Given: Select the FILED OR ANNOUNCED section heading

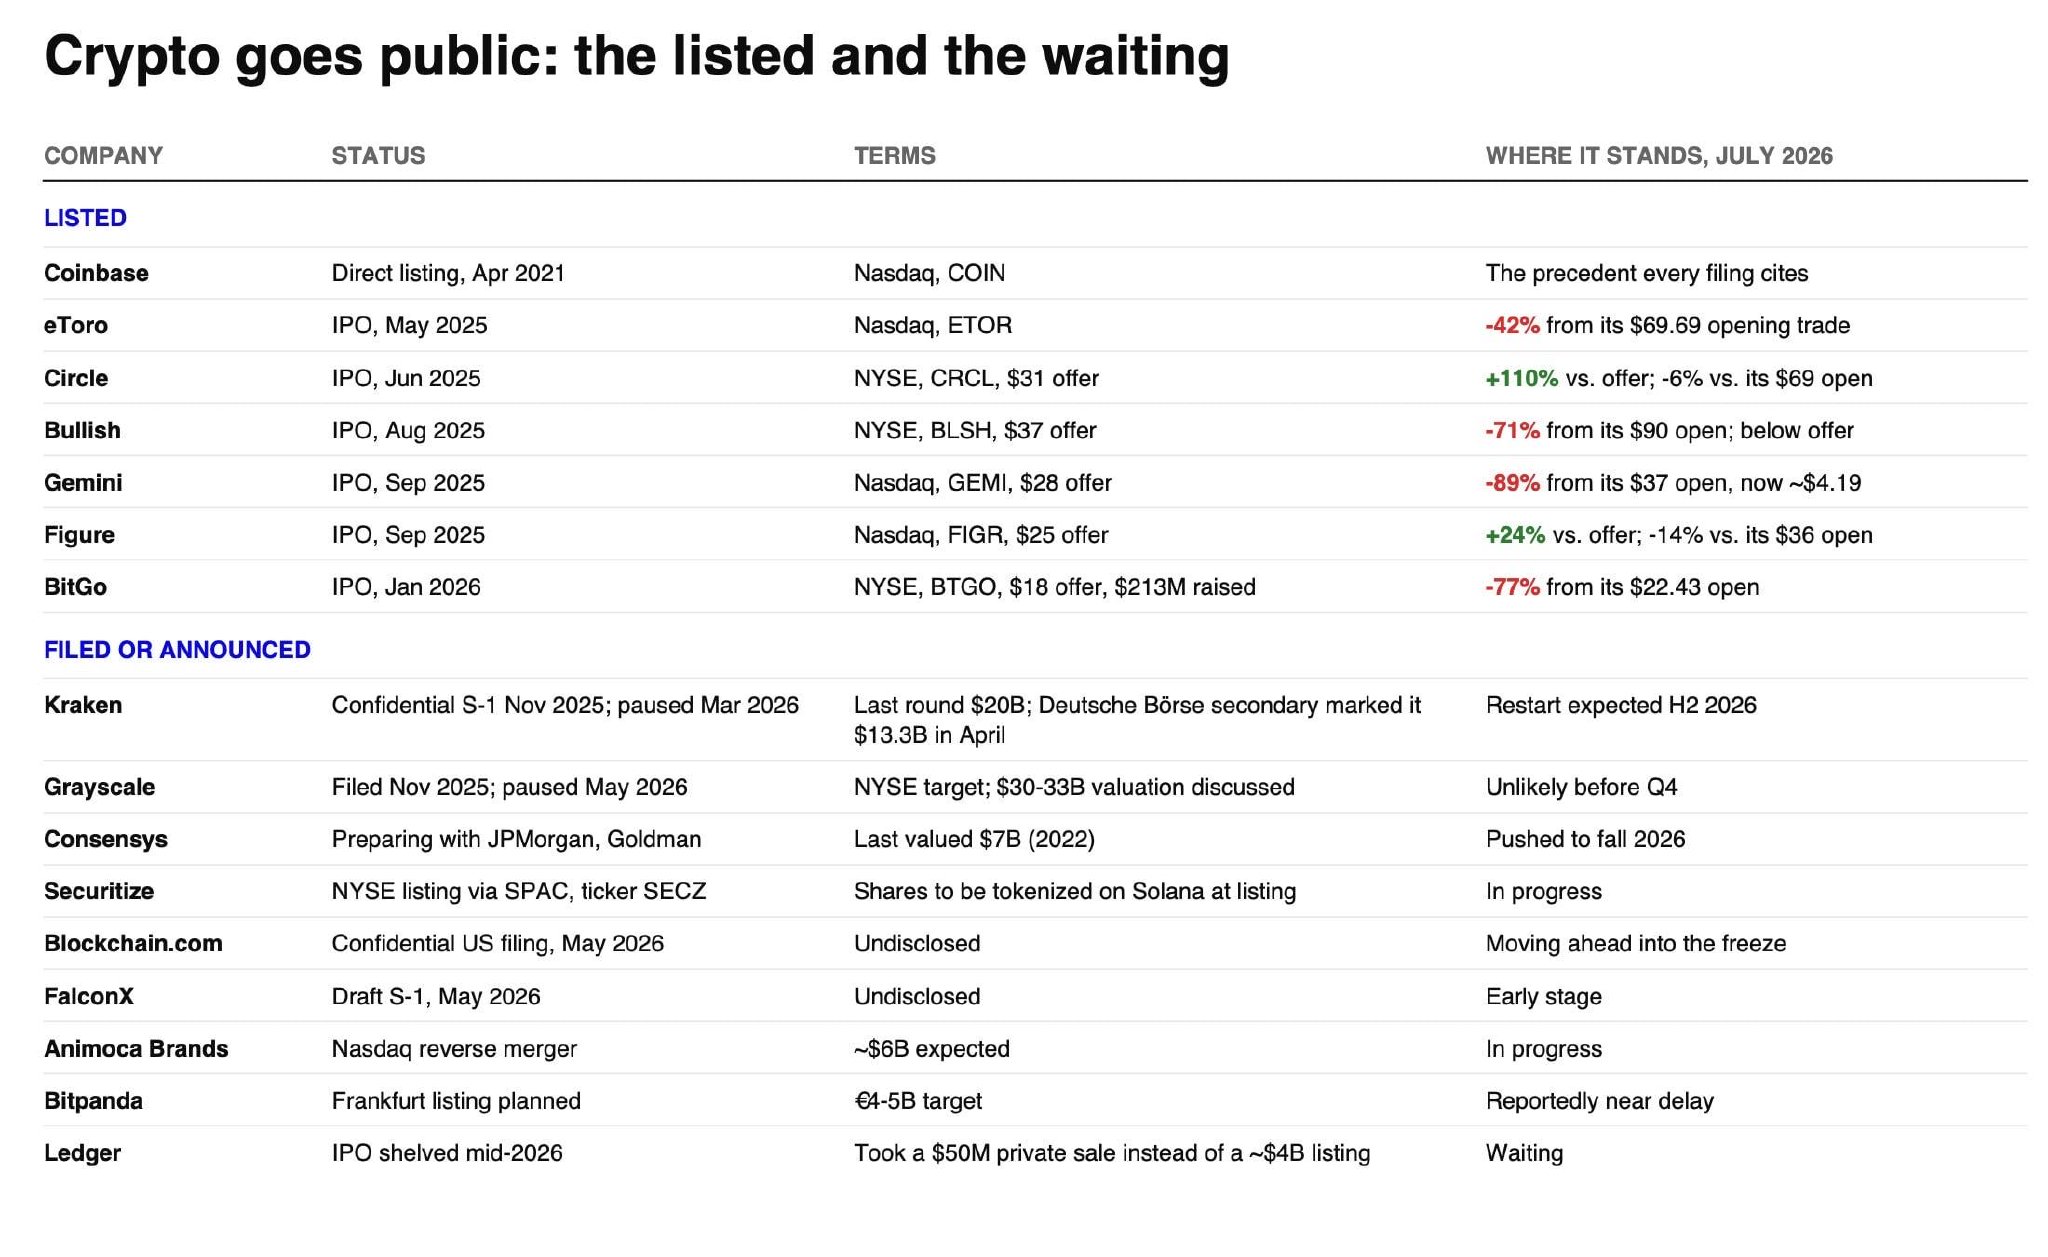Looking at the screenshot, I should pyautogui.click(x=177, y=650).
